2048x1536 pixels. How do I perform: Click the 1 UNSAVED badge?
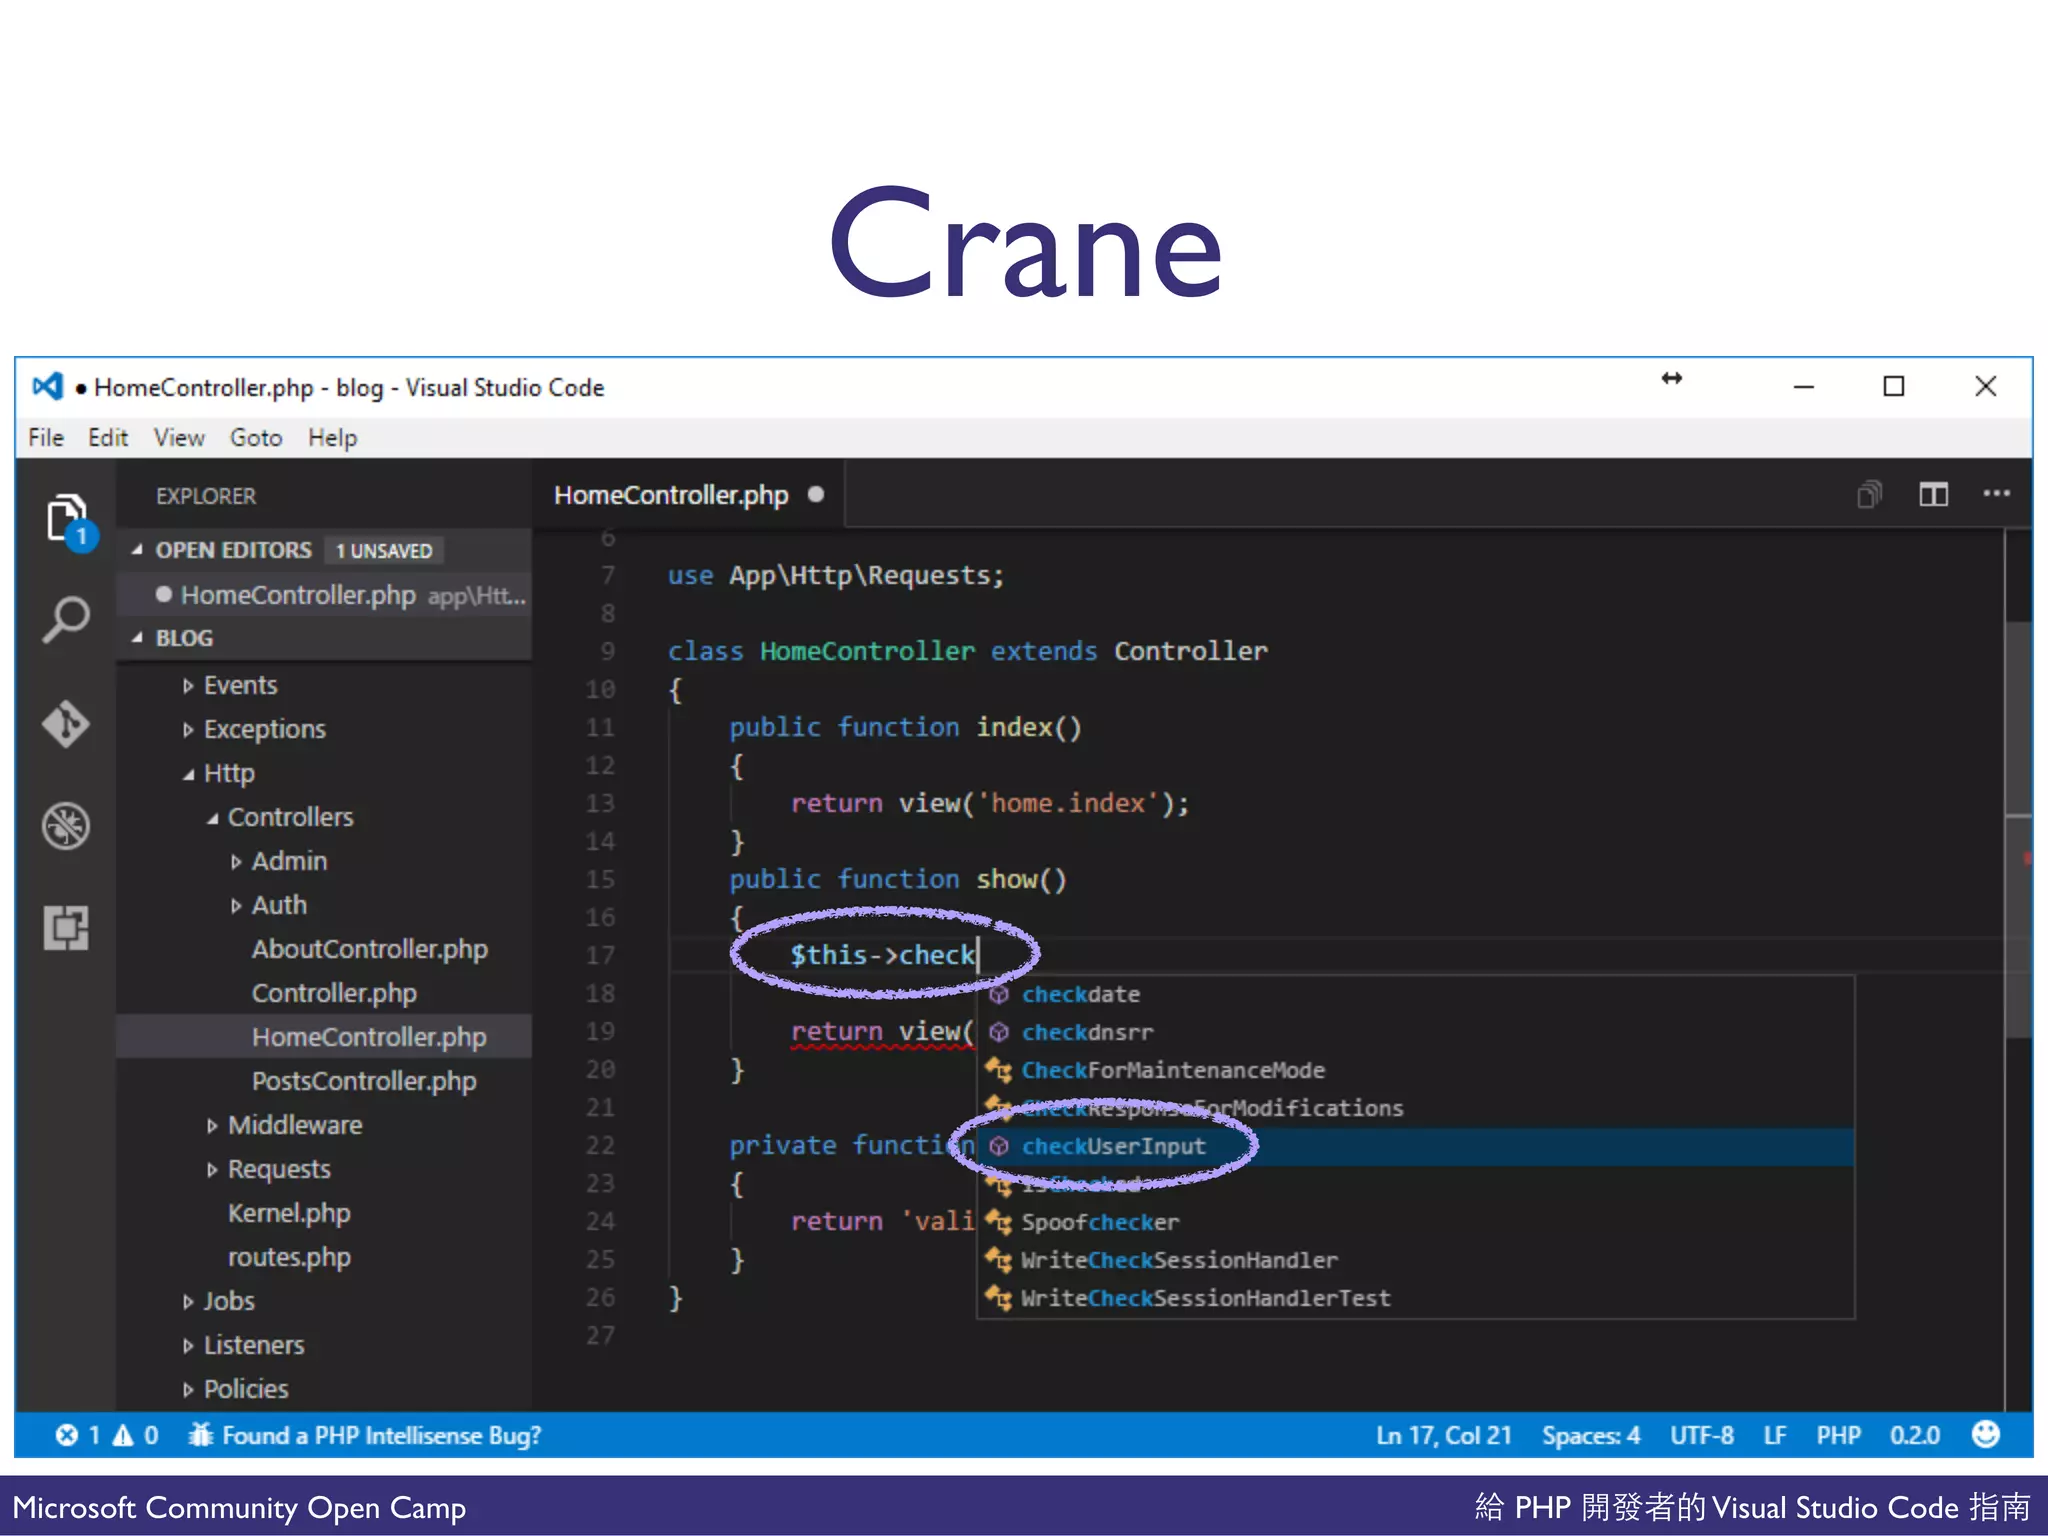[384, 551]
